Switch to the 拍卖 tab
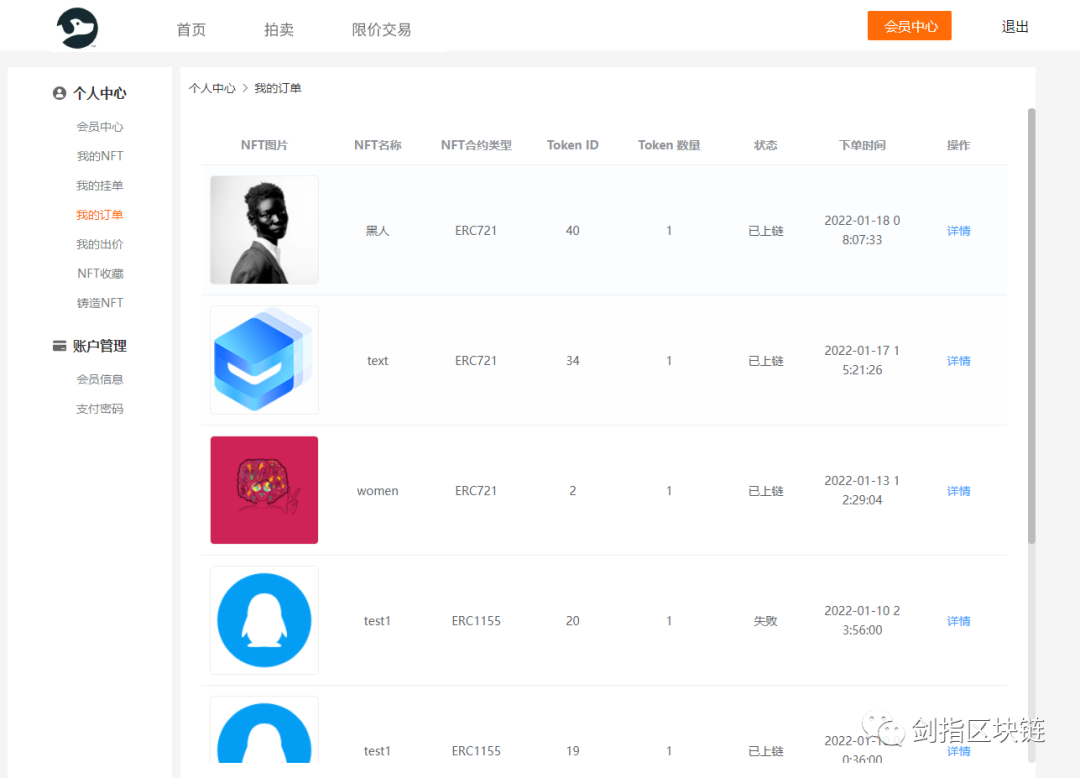The image size is (1080, 778). [279, 29]
